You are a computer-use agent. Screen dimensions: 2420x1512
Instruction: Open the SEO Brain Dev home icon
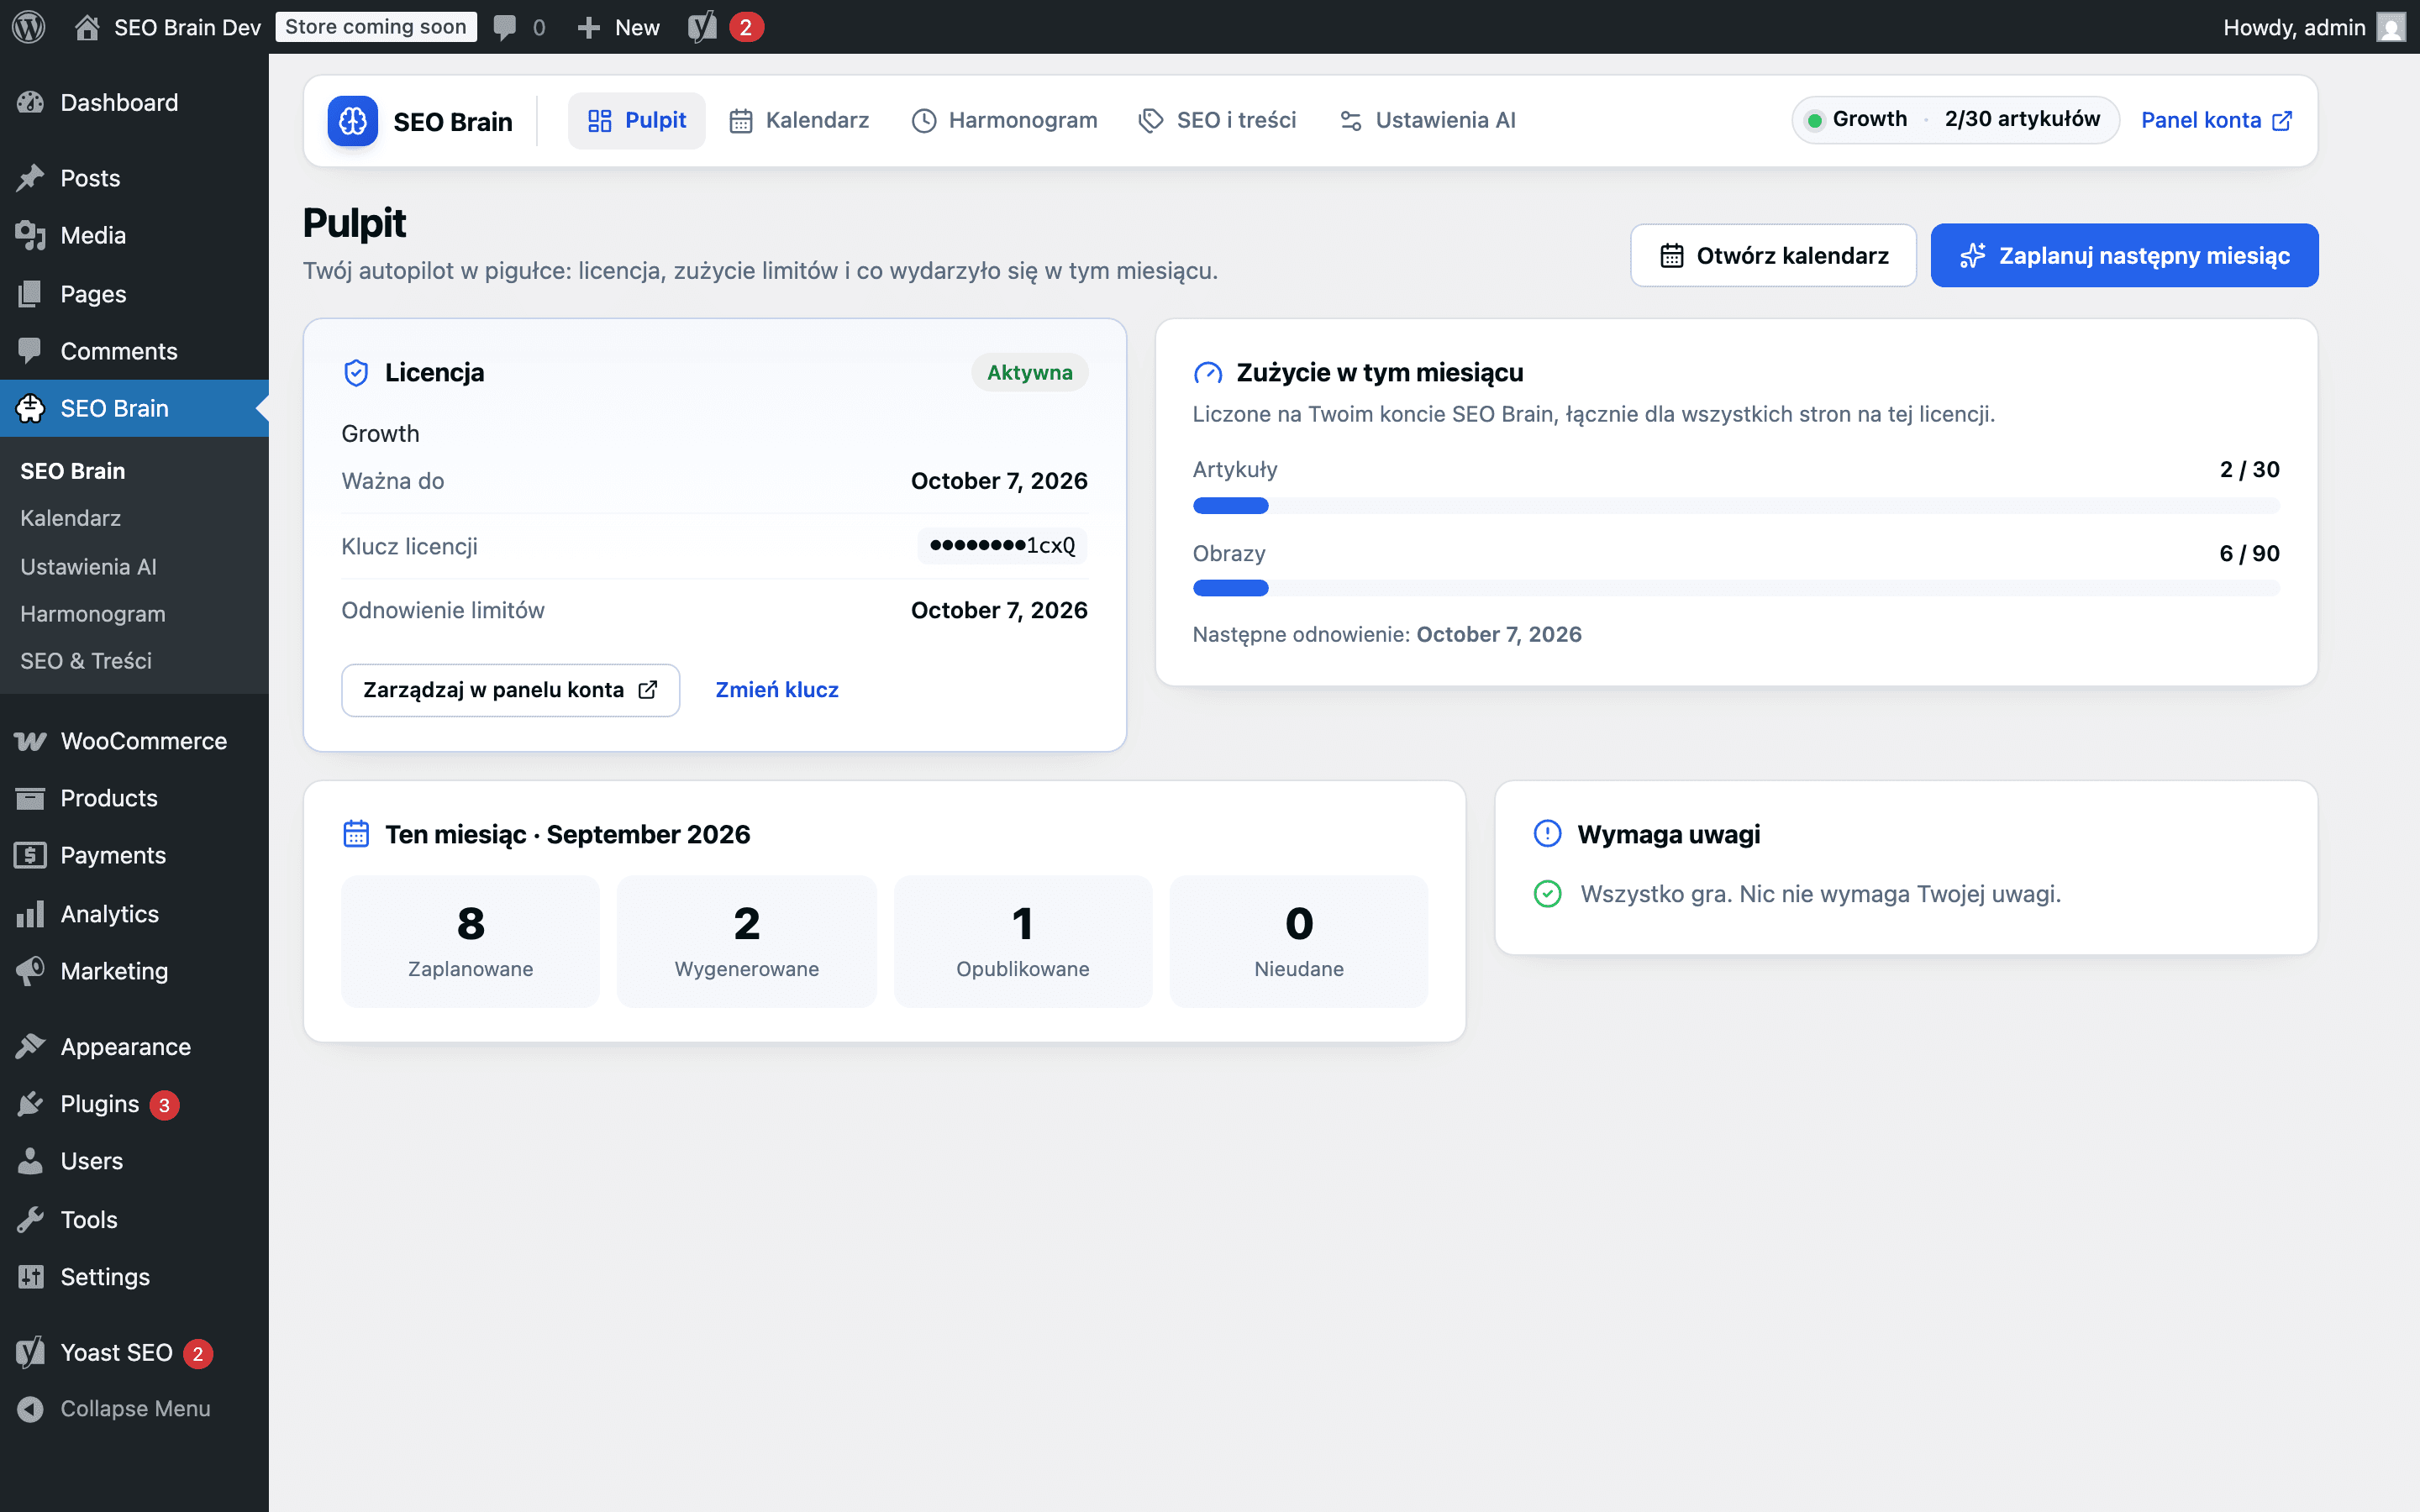coord(87,27)
